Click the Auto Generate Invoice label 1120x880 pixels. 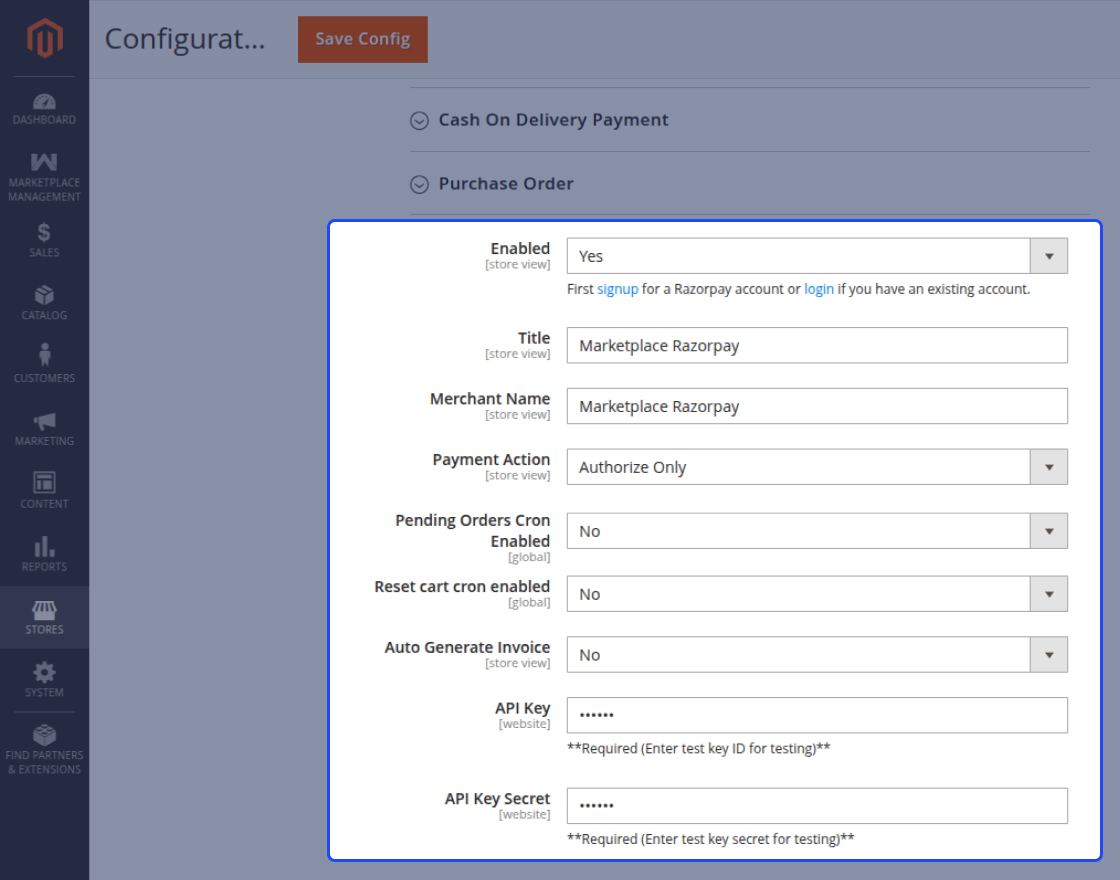pyautogui.click(x=467, y=647)
